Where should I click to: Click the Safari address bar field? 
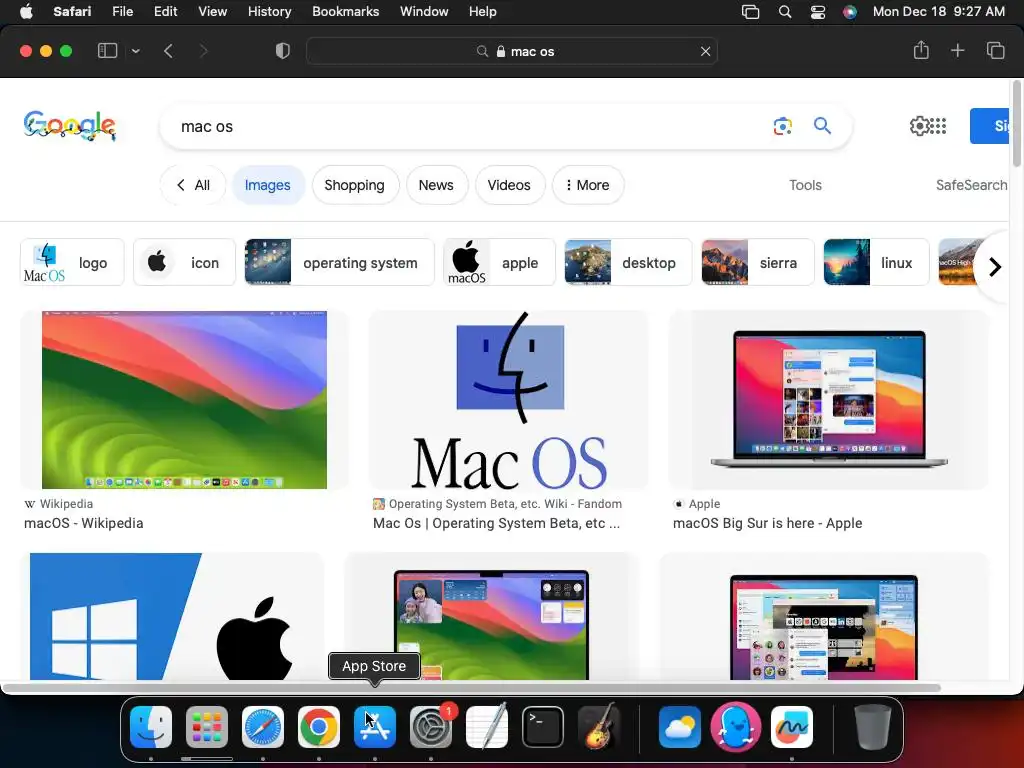tap(512, 51)
